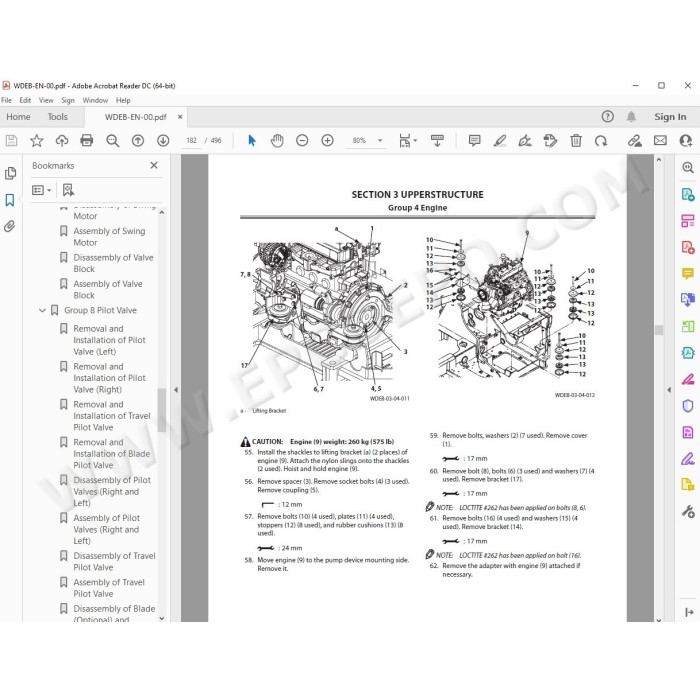Screen dimensions: 700x700
Task: Open the Window menu
Action: click(95, 100)
